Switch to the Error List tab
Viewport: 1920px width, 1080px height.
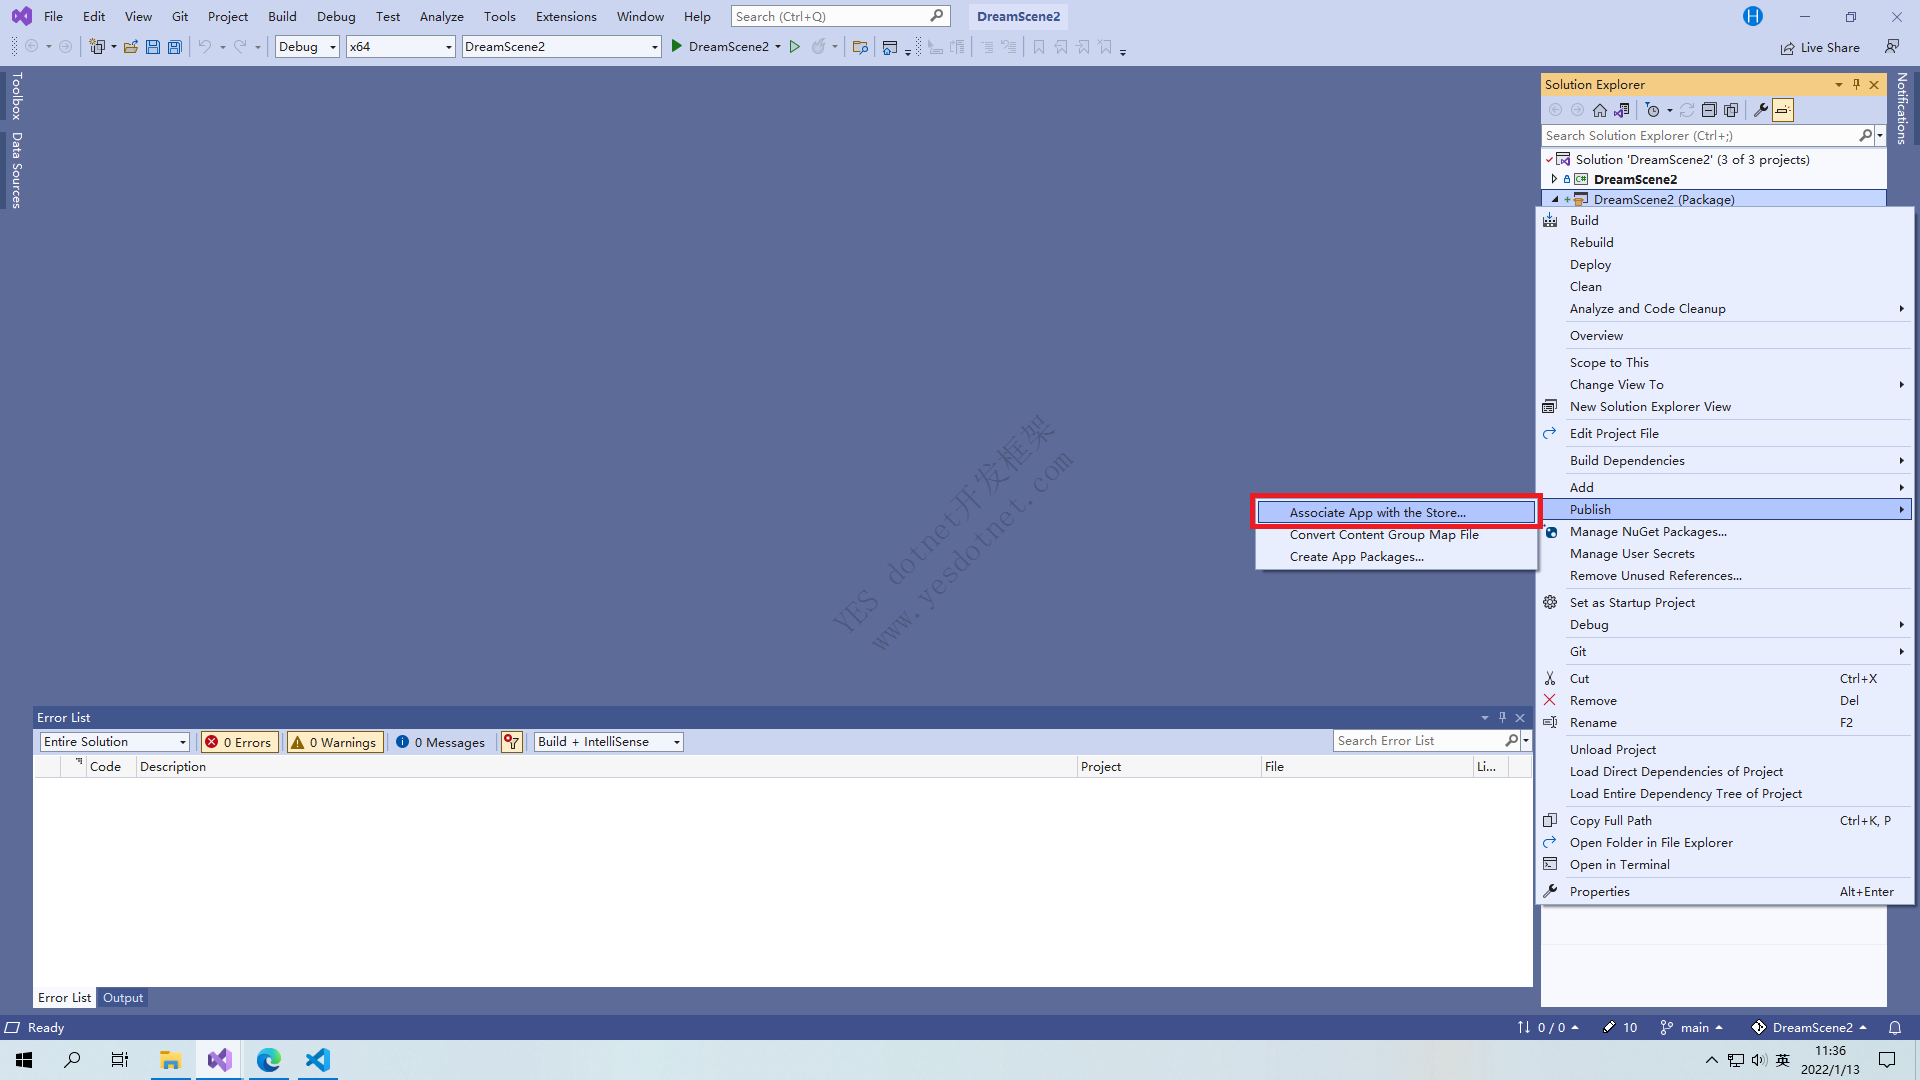64,998
